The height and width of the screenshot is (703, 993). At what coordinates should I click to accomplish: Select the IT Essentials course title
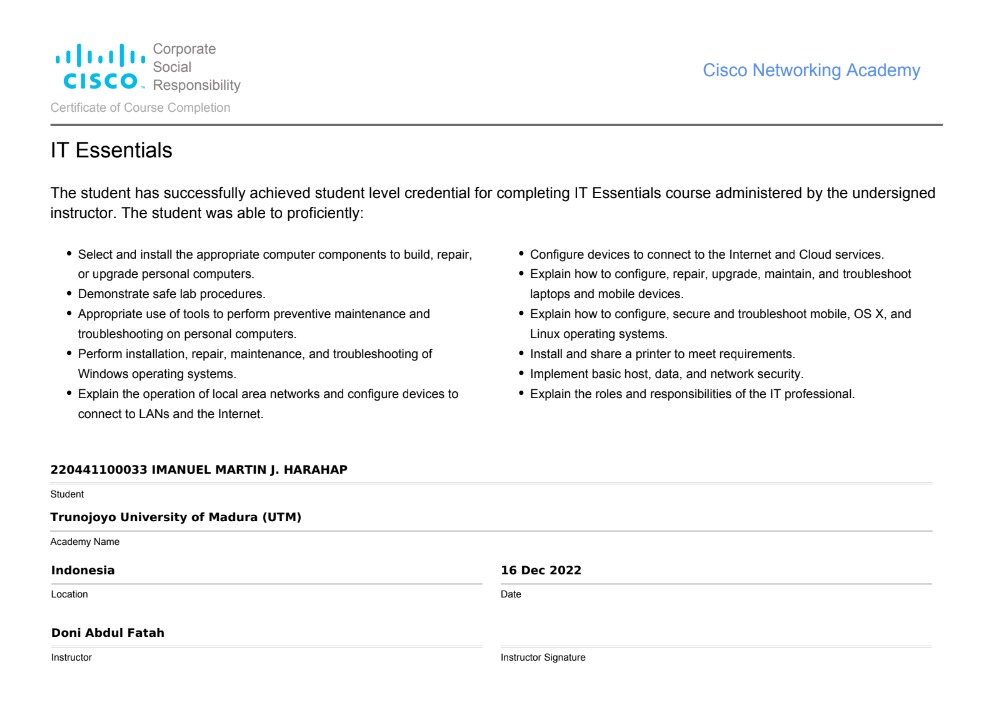[111, 151]
